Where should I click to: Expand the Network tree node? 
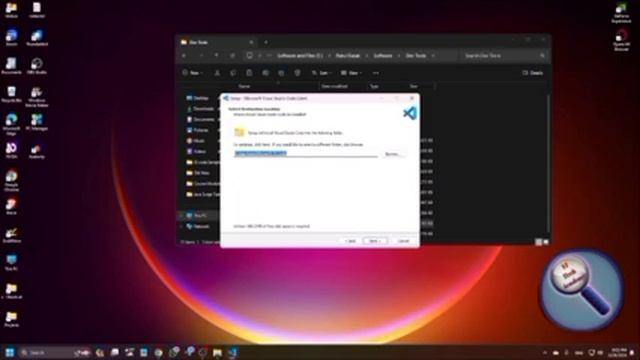(x=181, y=226)
